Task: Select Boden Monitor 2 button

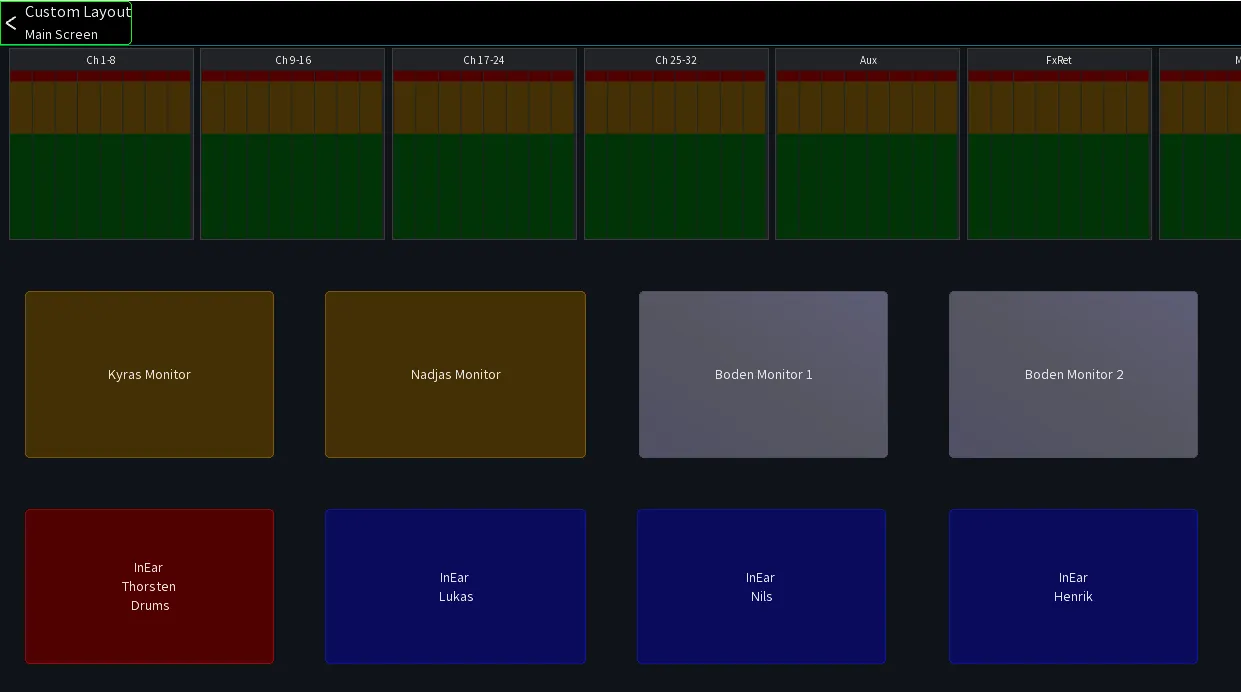Action: click(1073, 374)
